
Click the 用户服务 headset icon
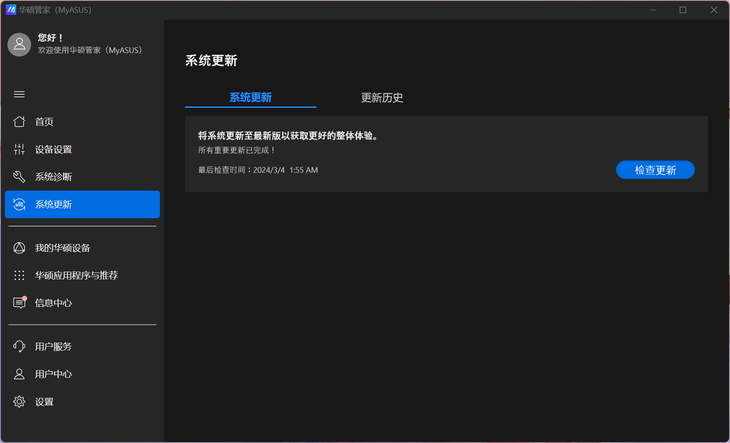click(19, 346)
